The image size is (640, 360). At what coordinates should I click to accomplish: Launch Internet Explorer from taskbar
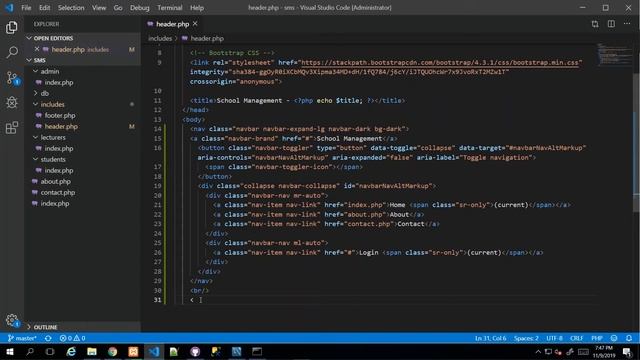click(71, 351)
